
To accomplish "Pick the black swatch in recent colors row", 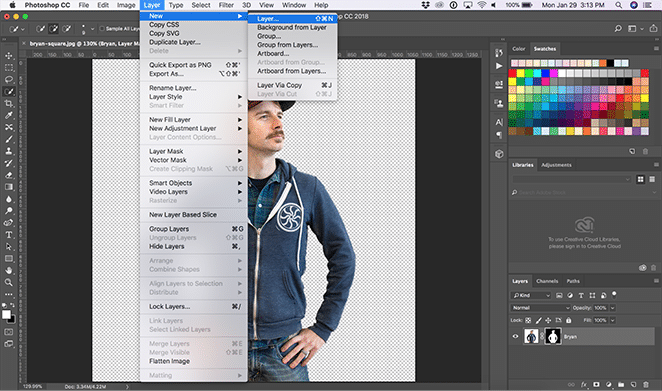I will click(x=610, y=63).
